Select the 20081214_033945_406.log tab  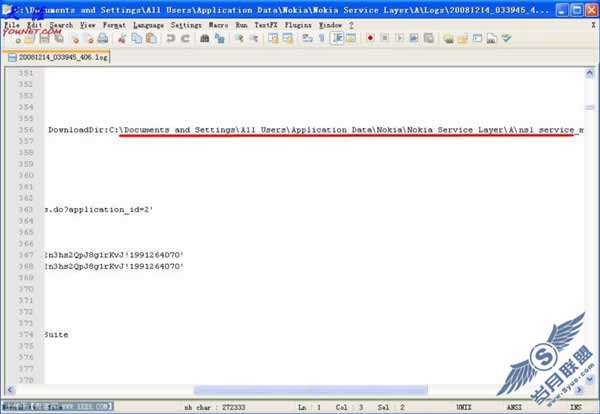58,57
